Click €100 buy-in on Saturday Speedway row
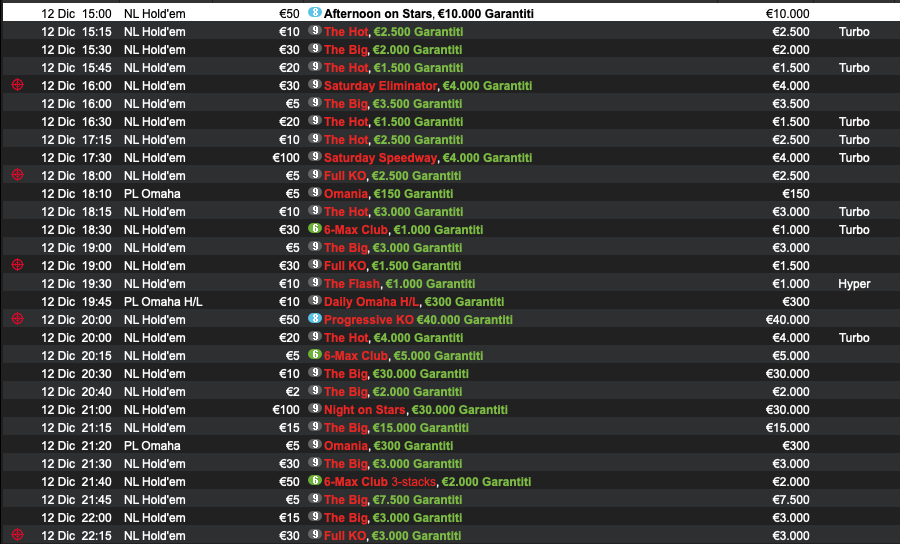This screenshot has width=900, height=544. pos(286,157)
